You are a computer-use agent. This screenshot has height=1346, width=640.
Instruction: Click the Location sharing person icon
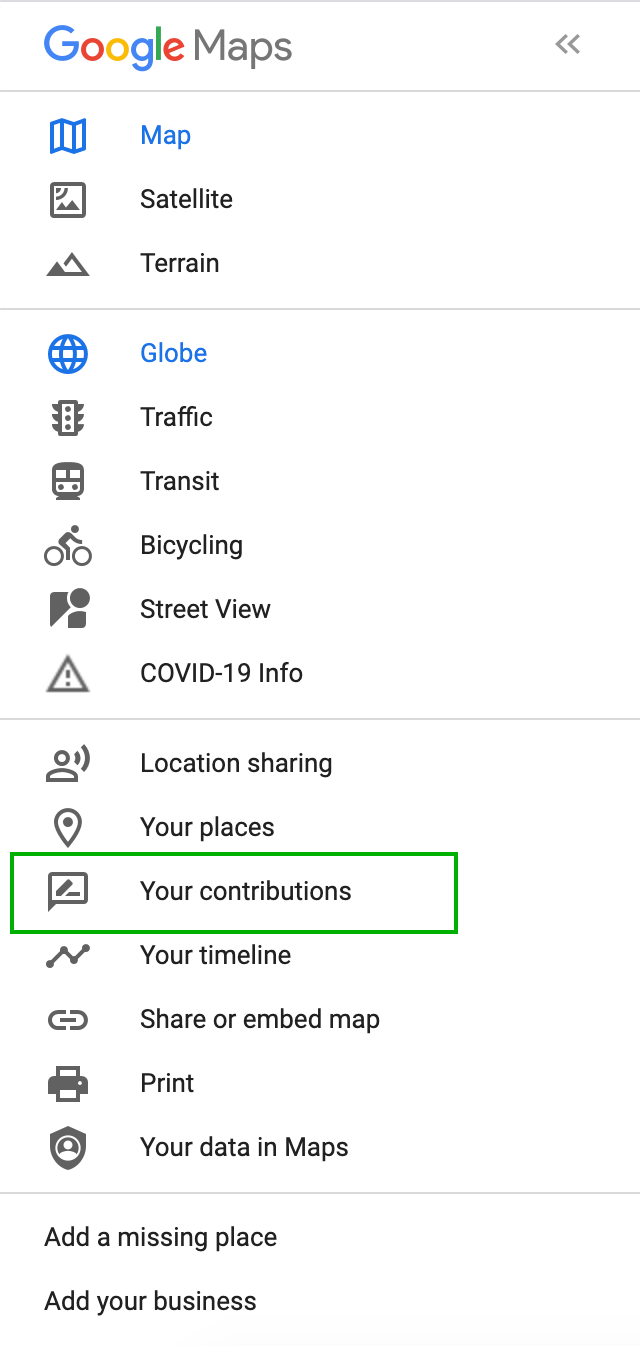click(68, 763)
